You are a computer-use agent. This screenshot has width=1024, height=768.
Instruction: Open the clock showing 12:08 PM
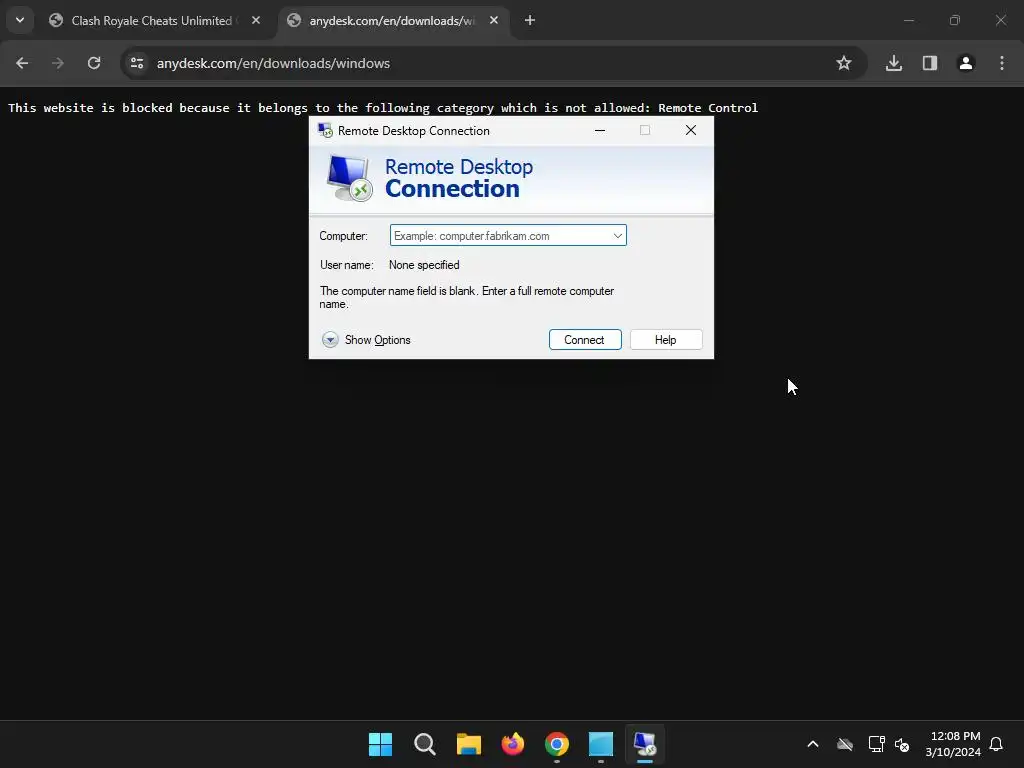[953, 744]
